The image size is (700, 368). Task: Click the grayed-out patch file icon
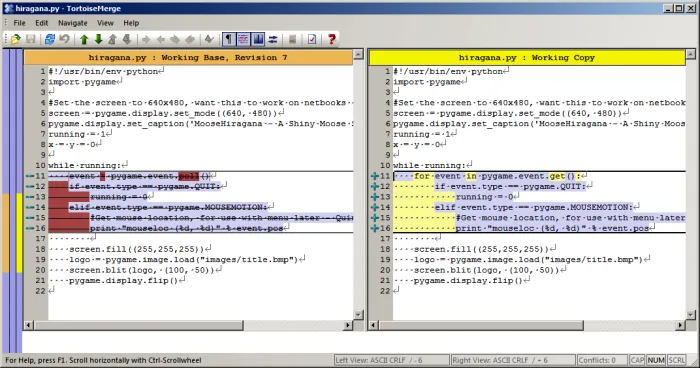(292, 39)
